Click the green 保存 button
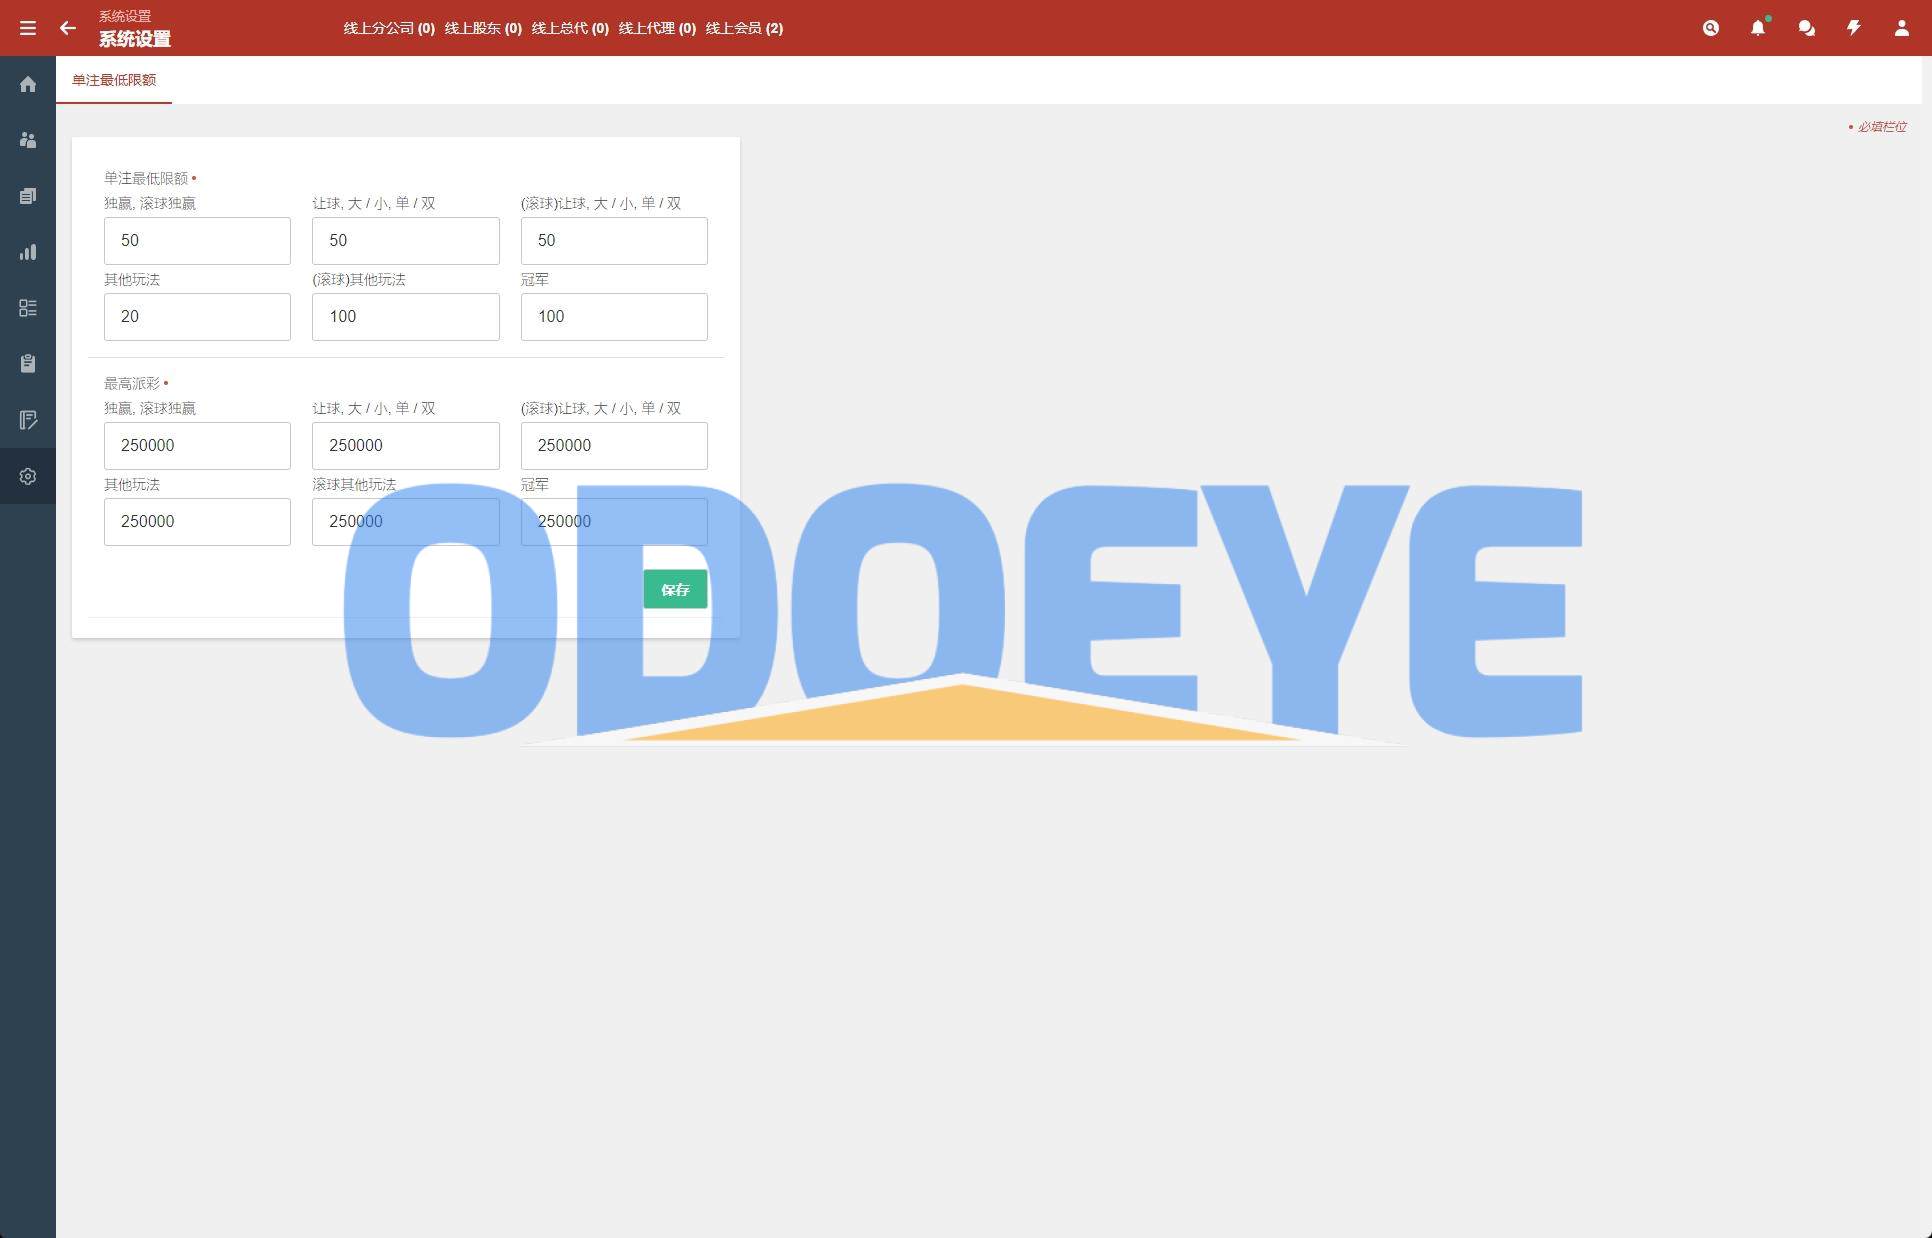This screenshot has height=1238, width=1932. [x=675, y=589]
